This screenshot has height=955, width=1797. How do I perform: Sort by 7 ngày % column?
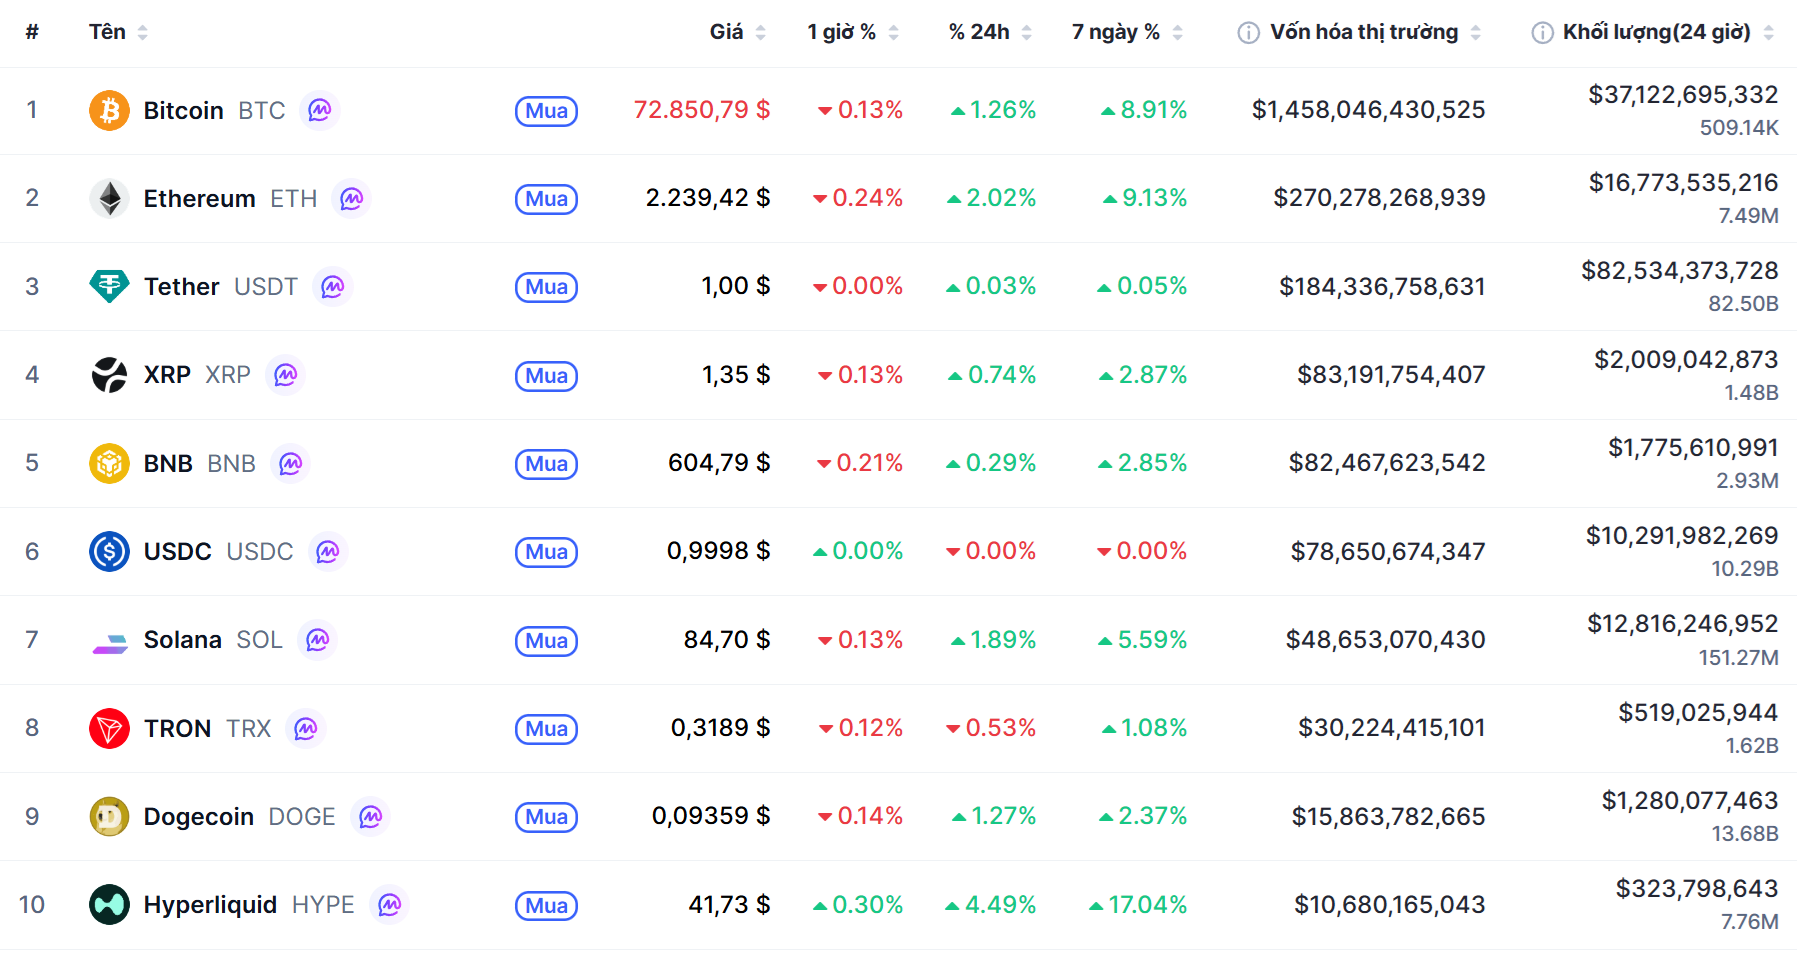(x=1116, y=32)
